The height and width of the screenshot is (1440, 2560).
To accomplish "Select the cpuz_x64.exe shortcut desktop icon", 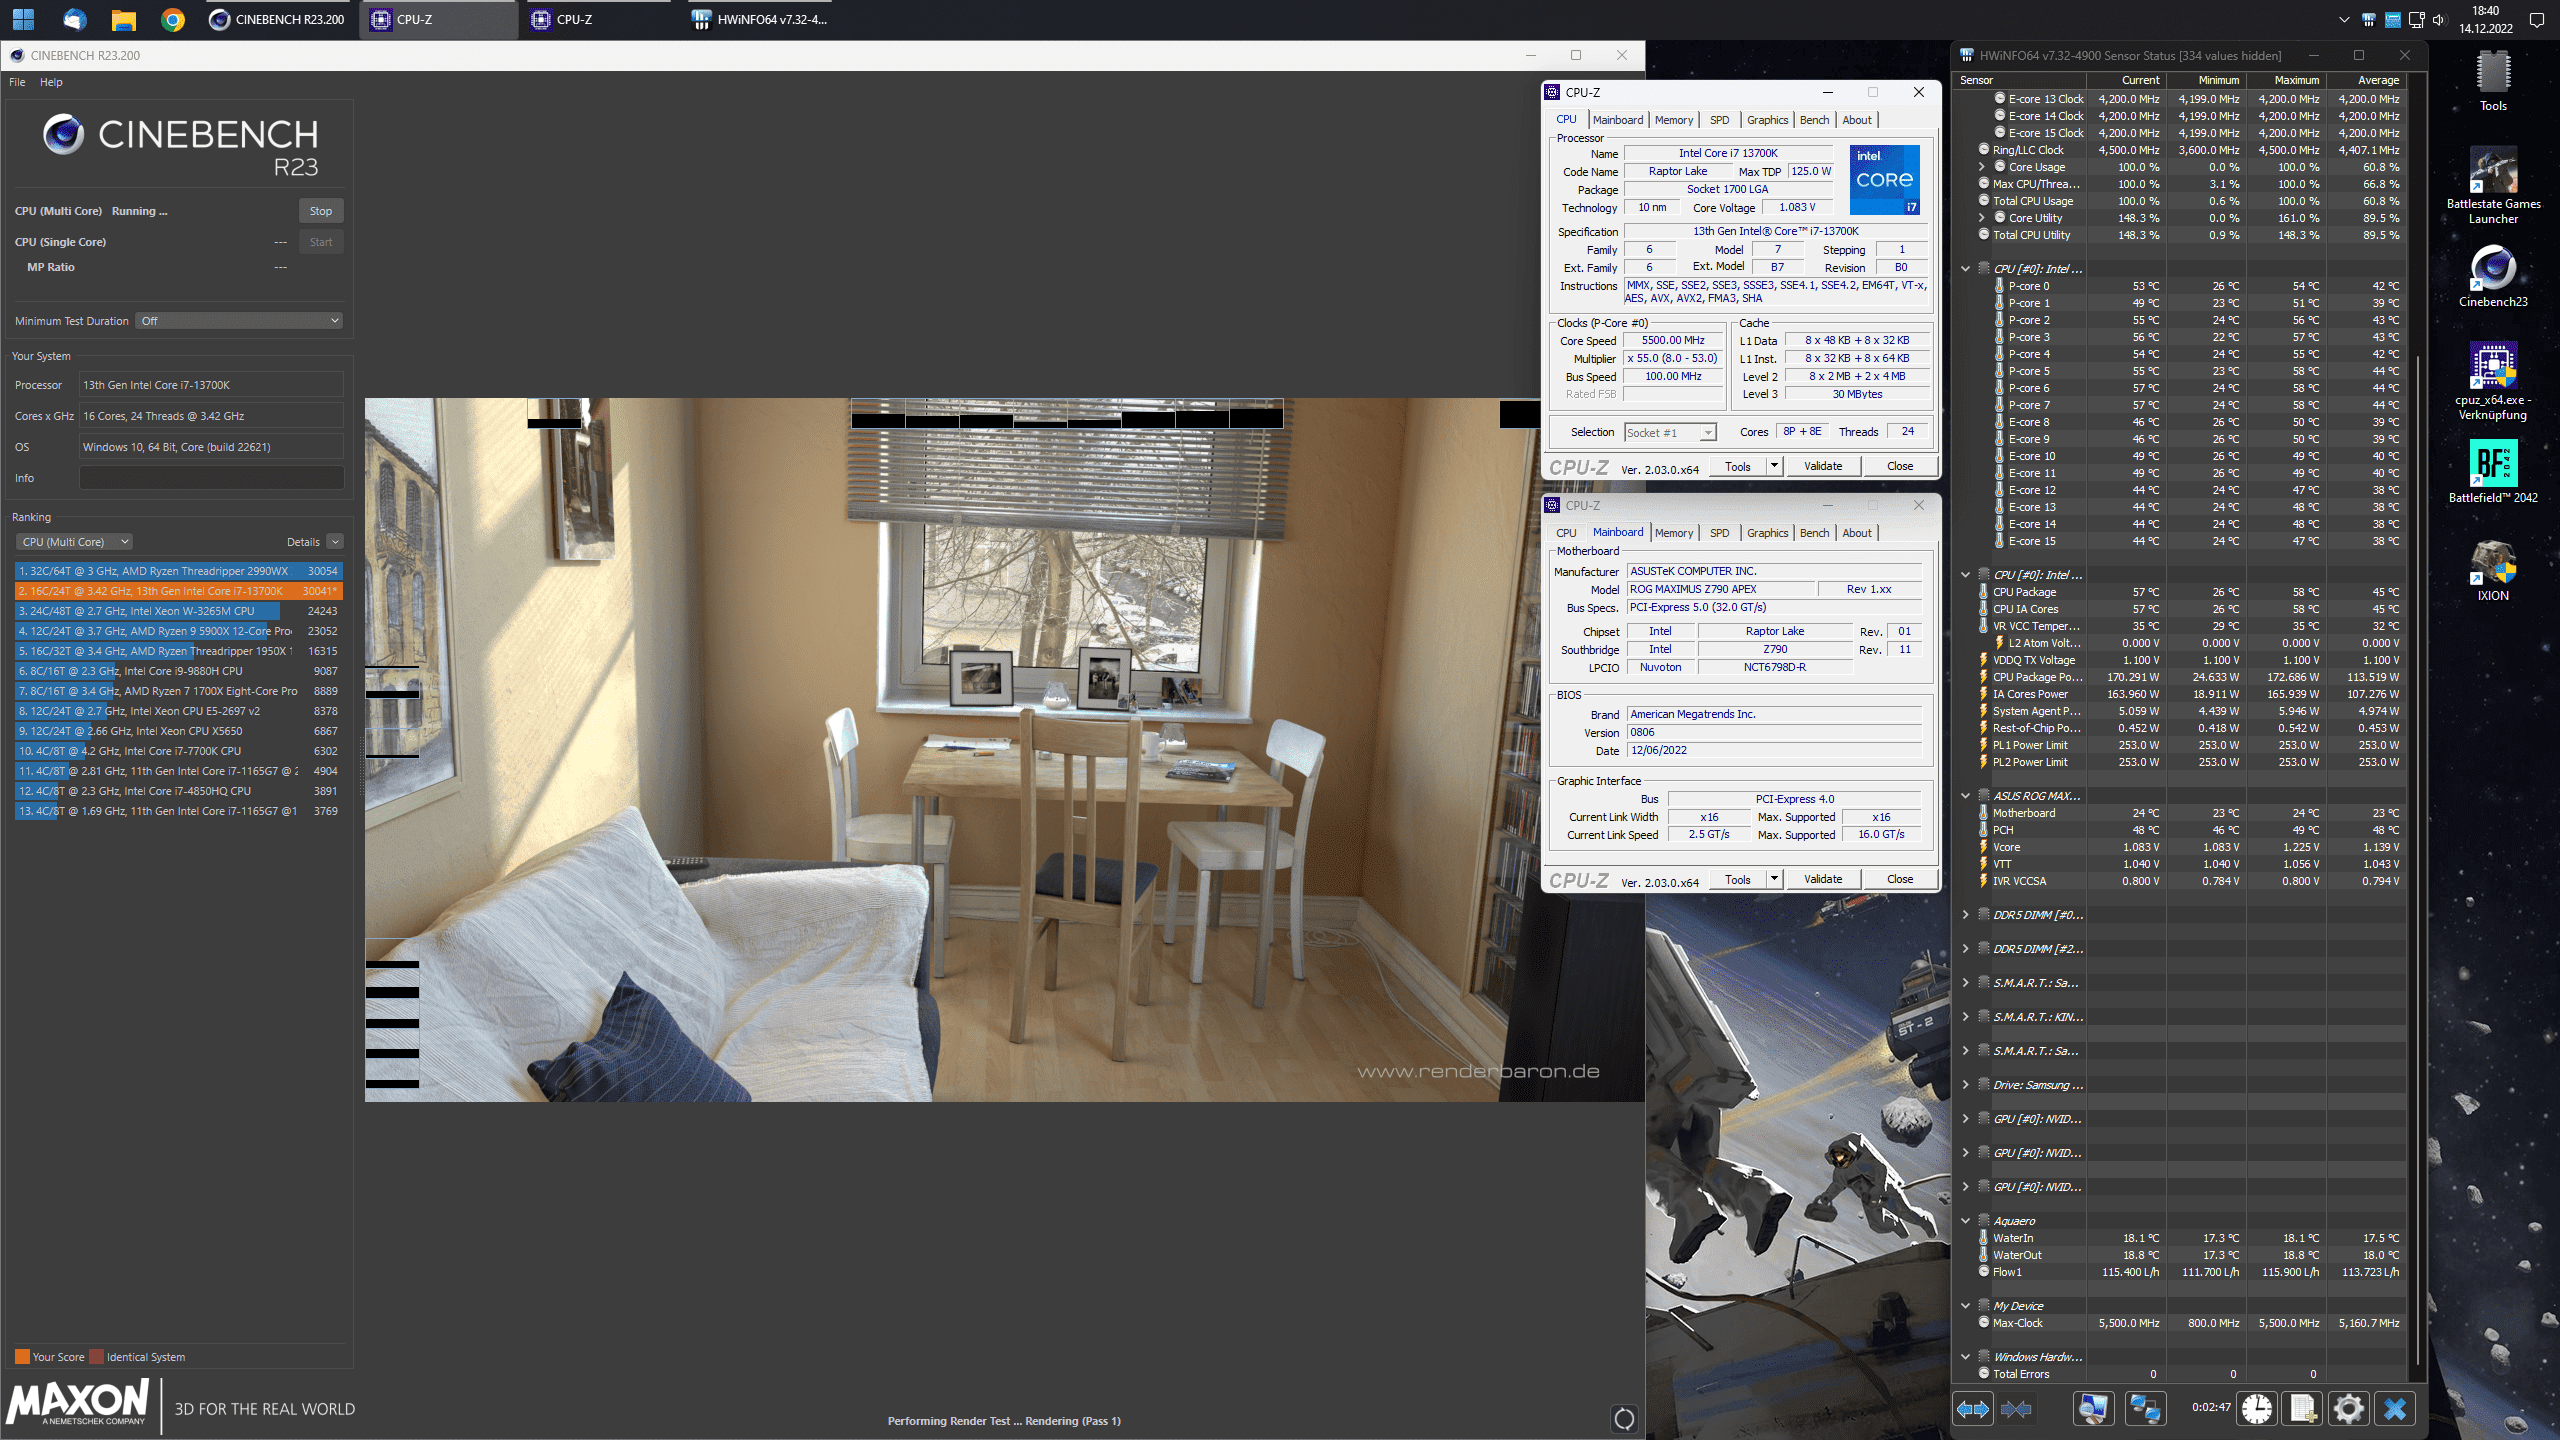I will click(2493, 382).
